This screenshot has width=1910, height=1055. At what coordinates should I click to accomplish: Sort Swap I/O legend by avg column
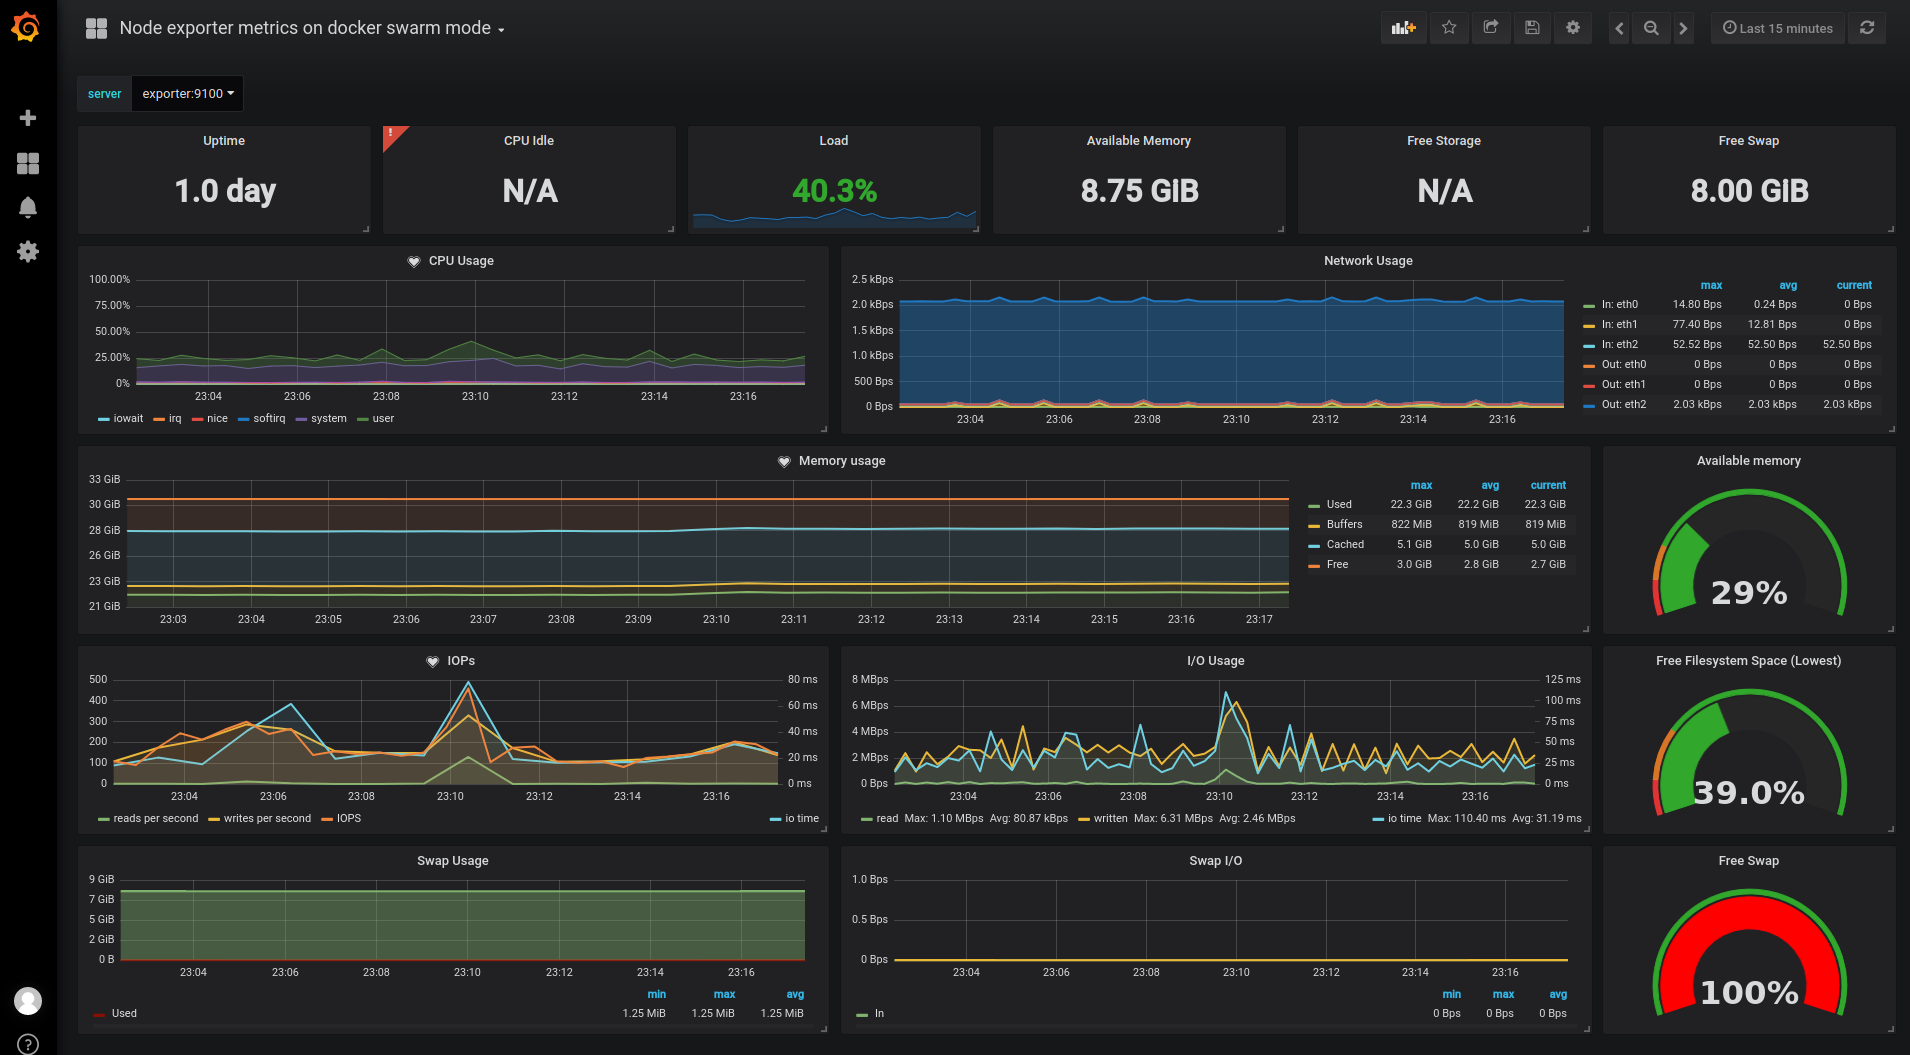(1558, 994)
